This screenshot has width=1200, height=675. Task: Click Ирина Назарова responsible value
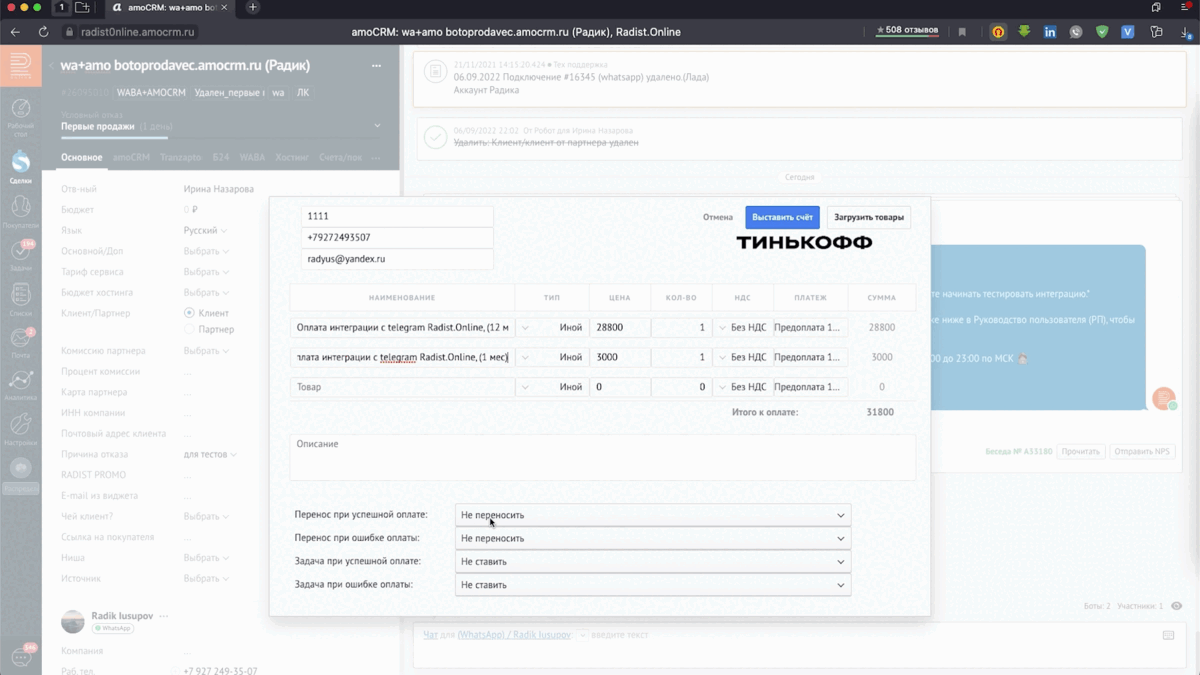[x=219, y=189]
